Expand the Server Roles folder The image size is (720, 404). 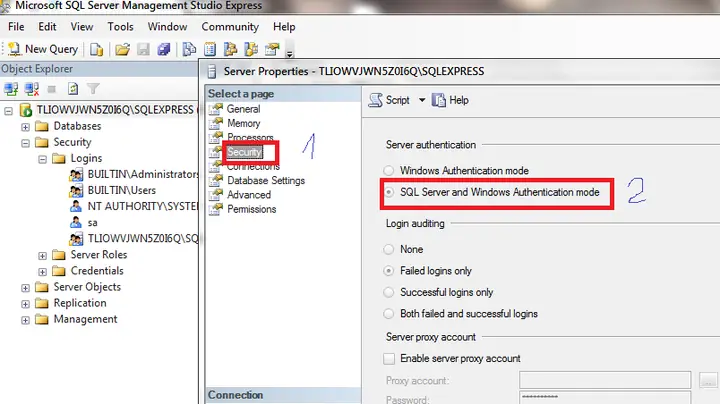(x=42, y=255)
